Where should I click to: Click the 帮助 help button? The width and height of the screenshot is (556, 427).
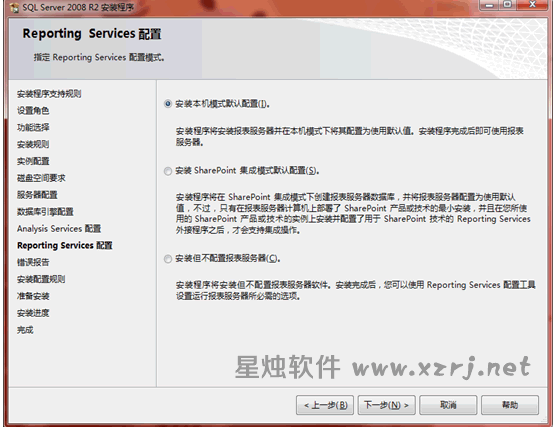[x=510, y=405]
